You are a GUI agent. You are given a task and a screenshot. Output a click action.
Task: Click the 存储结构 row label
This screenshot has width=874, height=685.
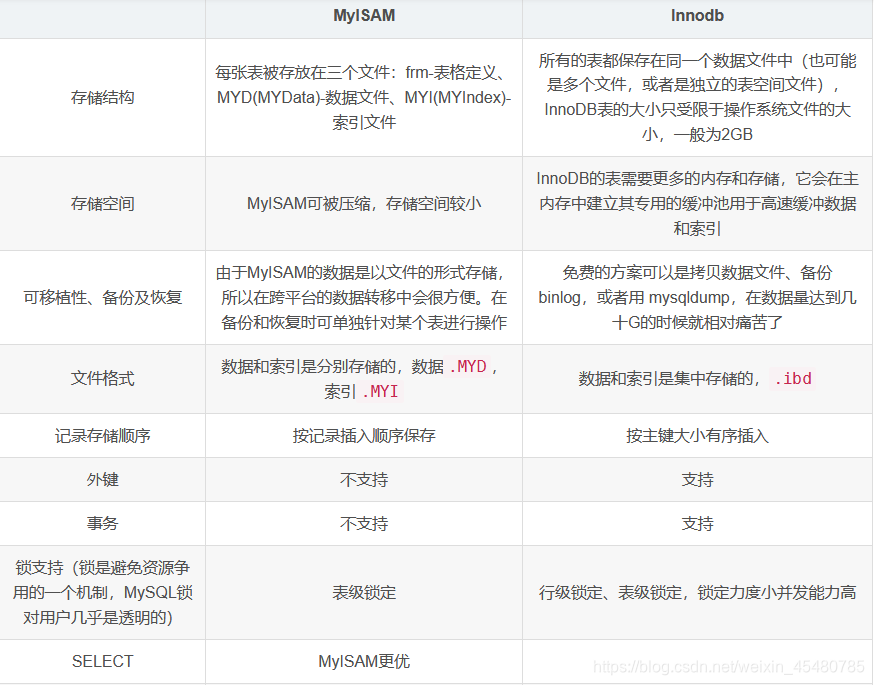click(102, 97)
